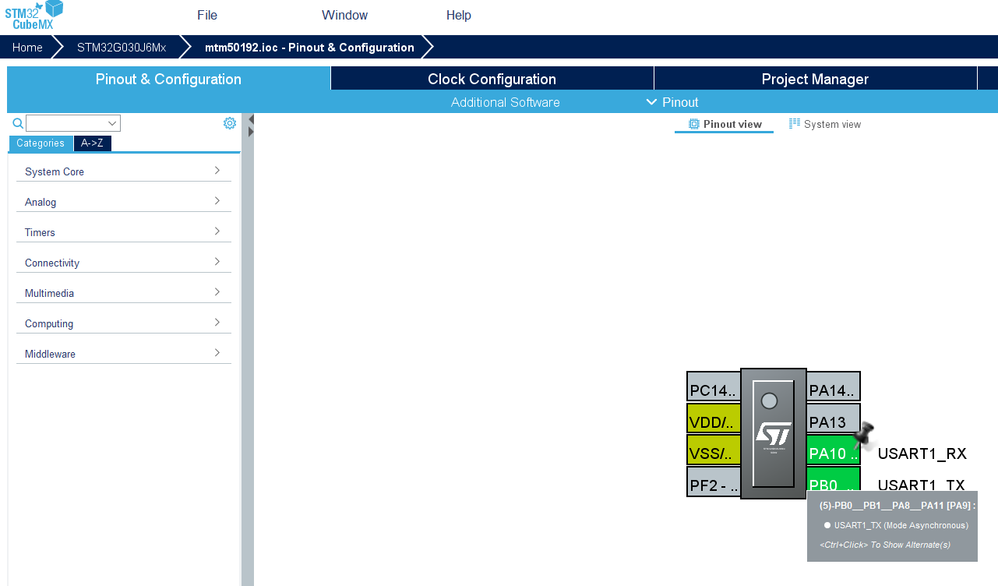Viewport: 998px width, 586px height.
Task: Open the File menu
Action: tap(207, 15)
